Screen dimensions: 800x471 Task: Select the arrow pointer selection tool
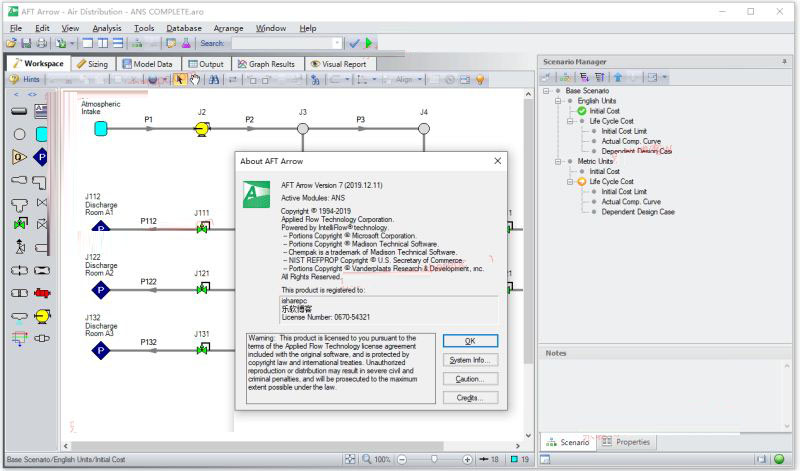180,80
